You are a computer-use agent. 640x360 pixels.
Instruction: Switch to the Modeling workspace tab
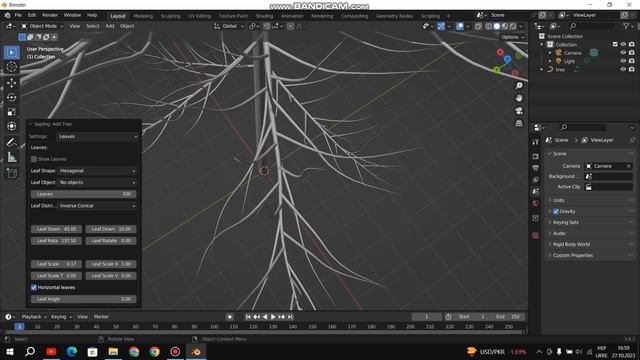pos(143,16)
